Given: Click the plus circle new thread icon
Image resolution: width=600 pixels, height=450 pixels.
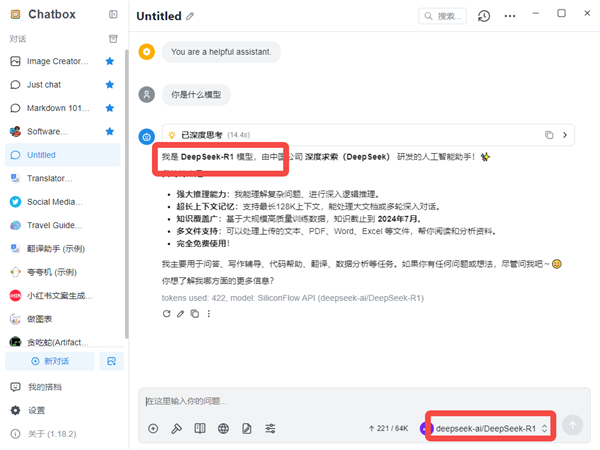Looking at the screenshot, I should 153,429.
